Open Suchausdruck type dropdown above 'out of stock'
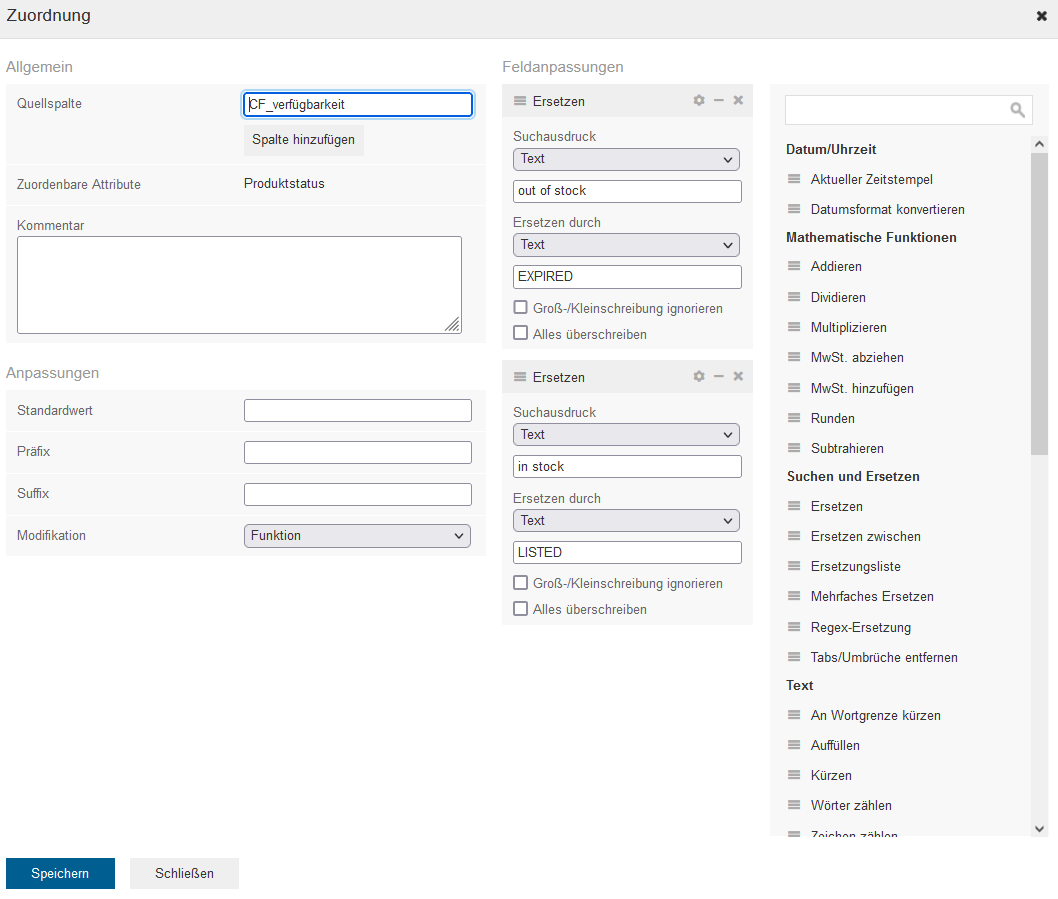The width and height of the screenshot is (1058, 899). point(626,159)
